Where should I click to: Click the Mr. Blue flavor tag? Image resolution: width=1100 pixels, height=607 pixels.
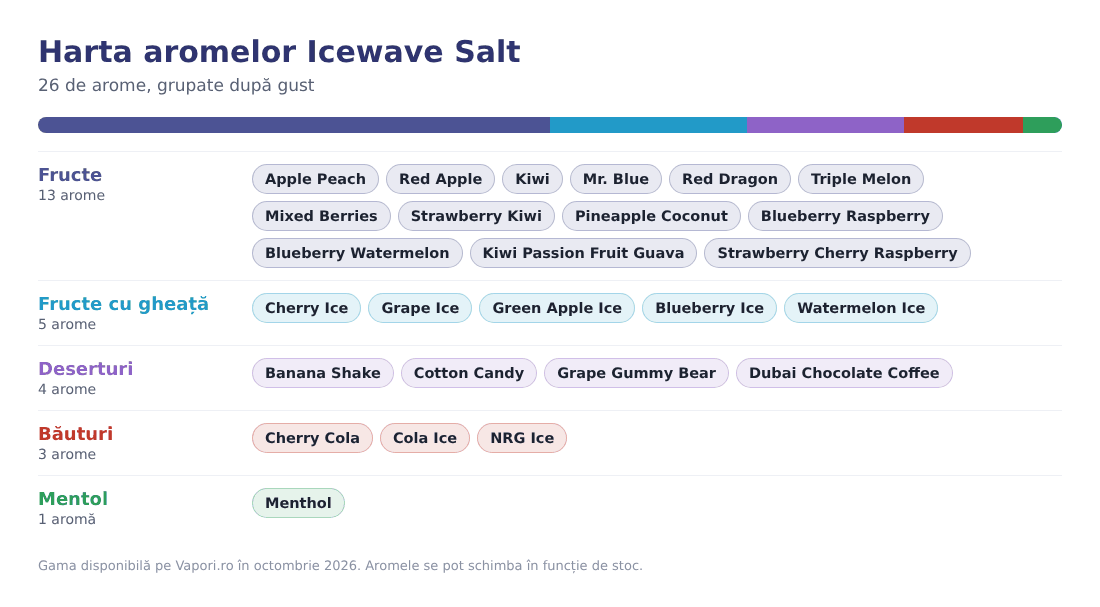tap(615, 179)
